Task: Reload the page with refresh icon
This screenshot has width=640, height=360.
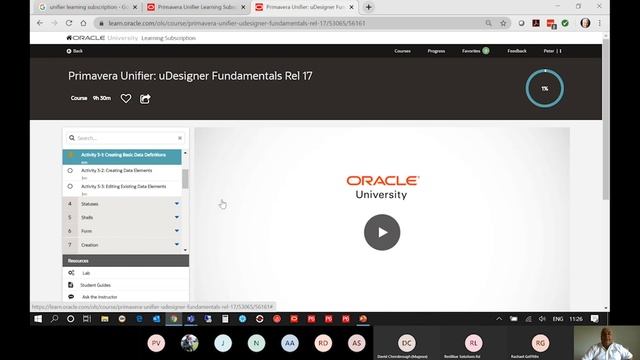Action: coord(69,23)
